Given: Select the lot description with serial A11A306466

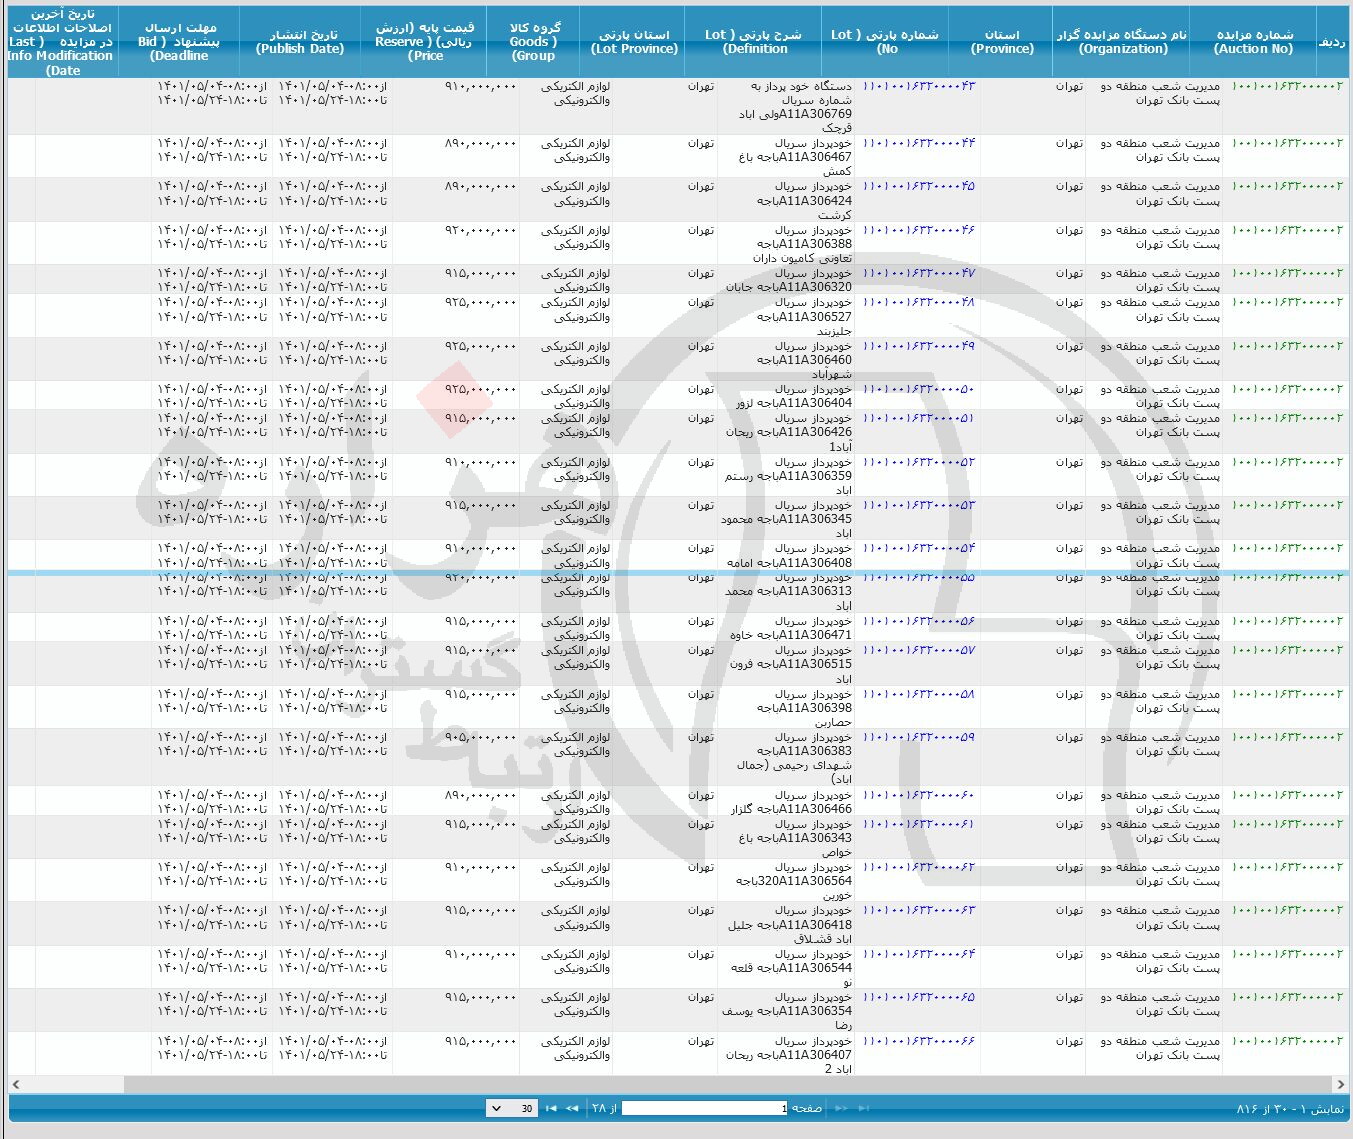Looking at the screenshot, I should pyautogui.click(x=792, y=803).
